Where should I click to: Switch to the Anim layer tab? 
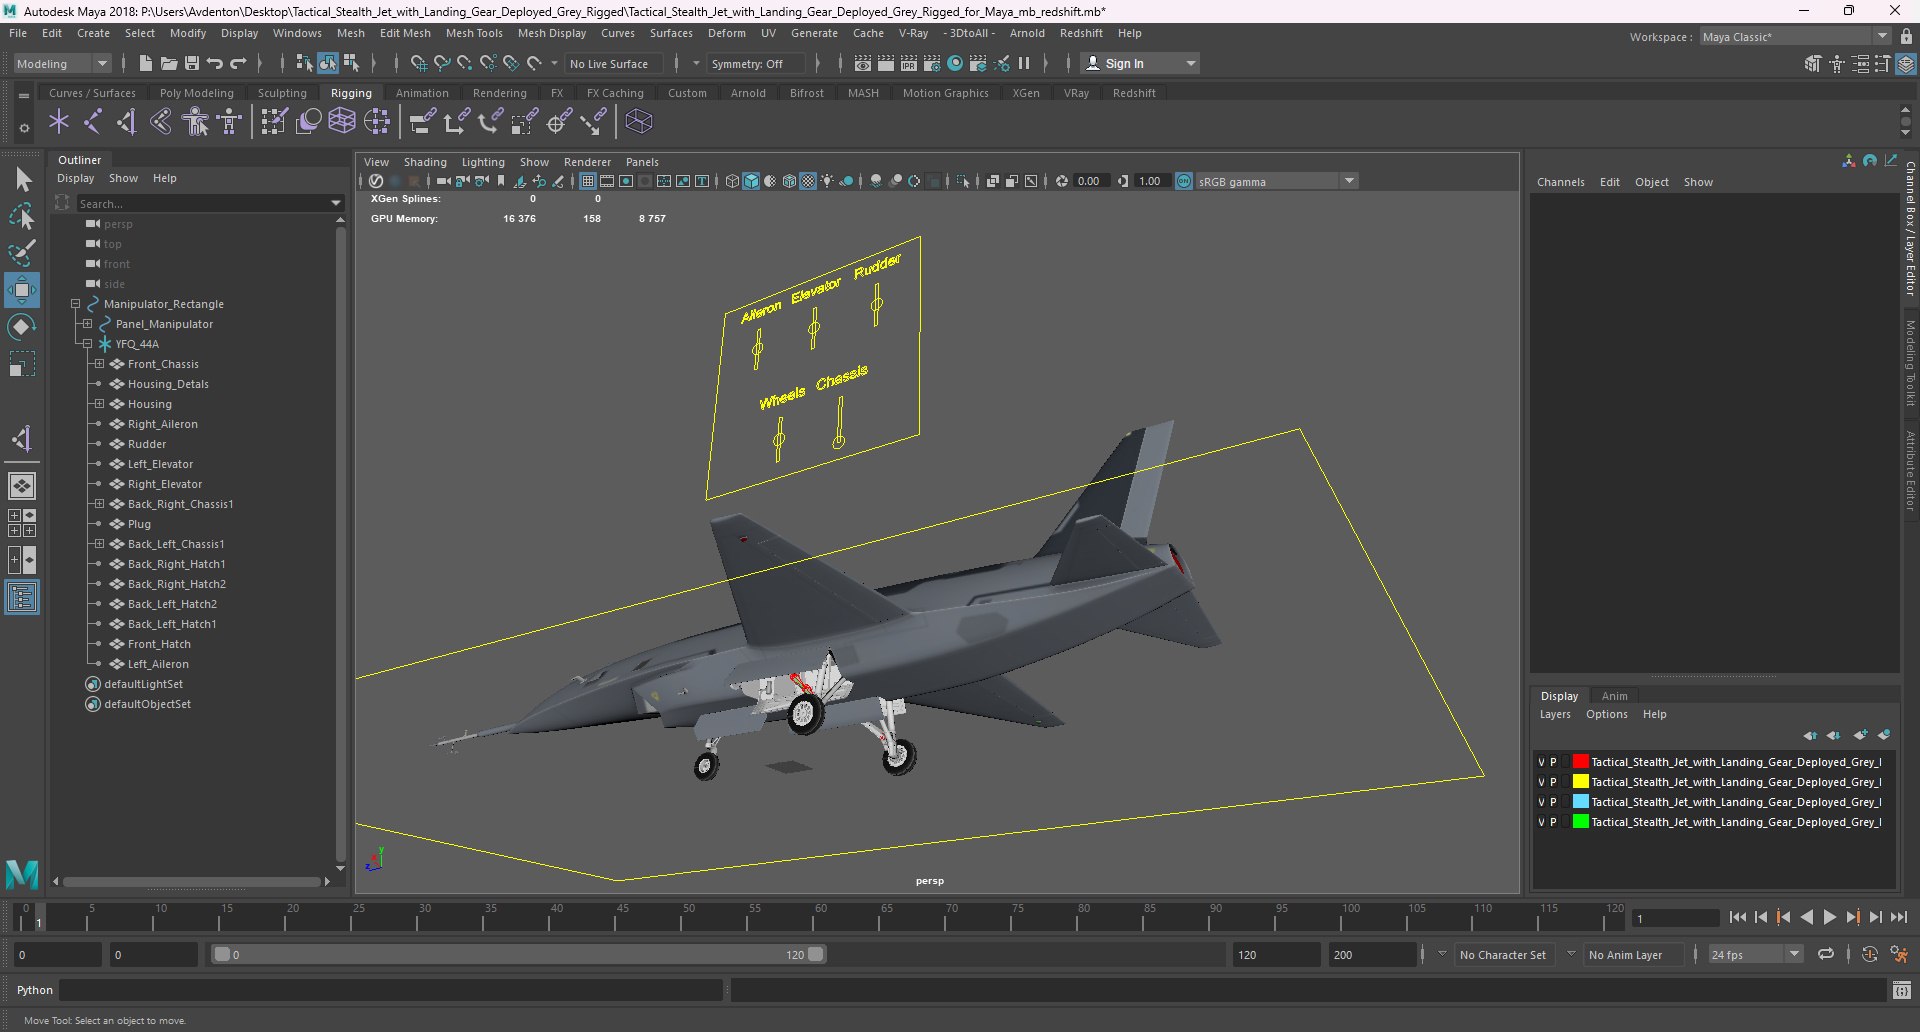1614,696
